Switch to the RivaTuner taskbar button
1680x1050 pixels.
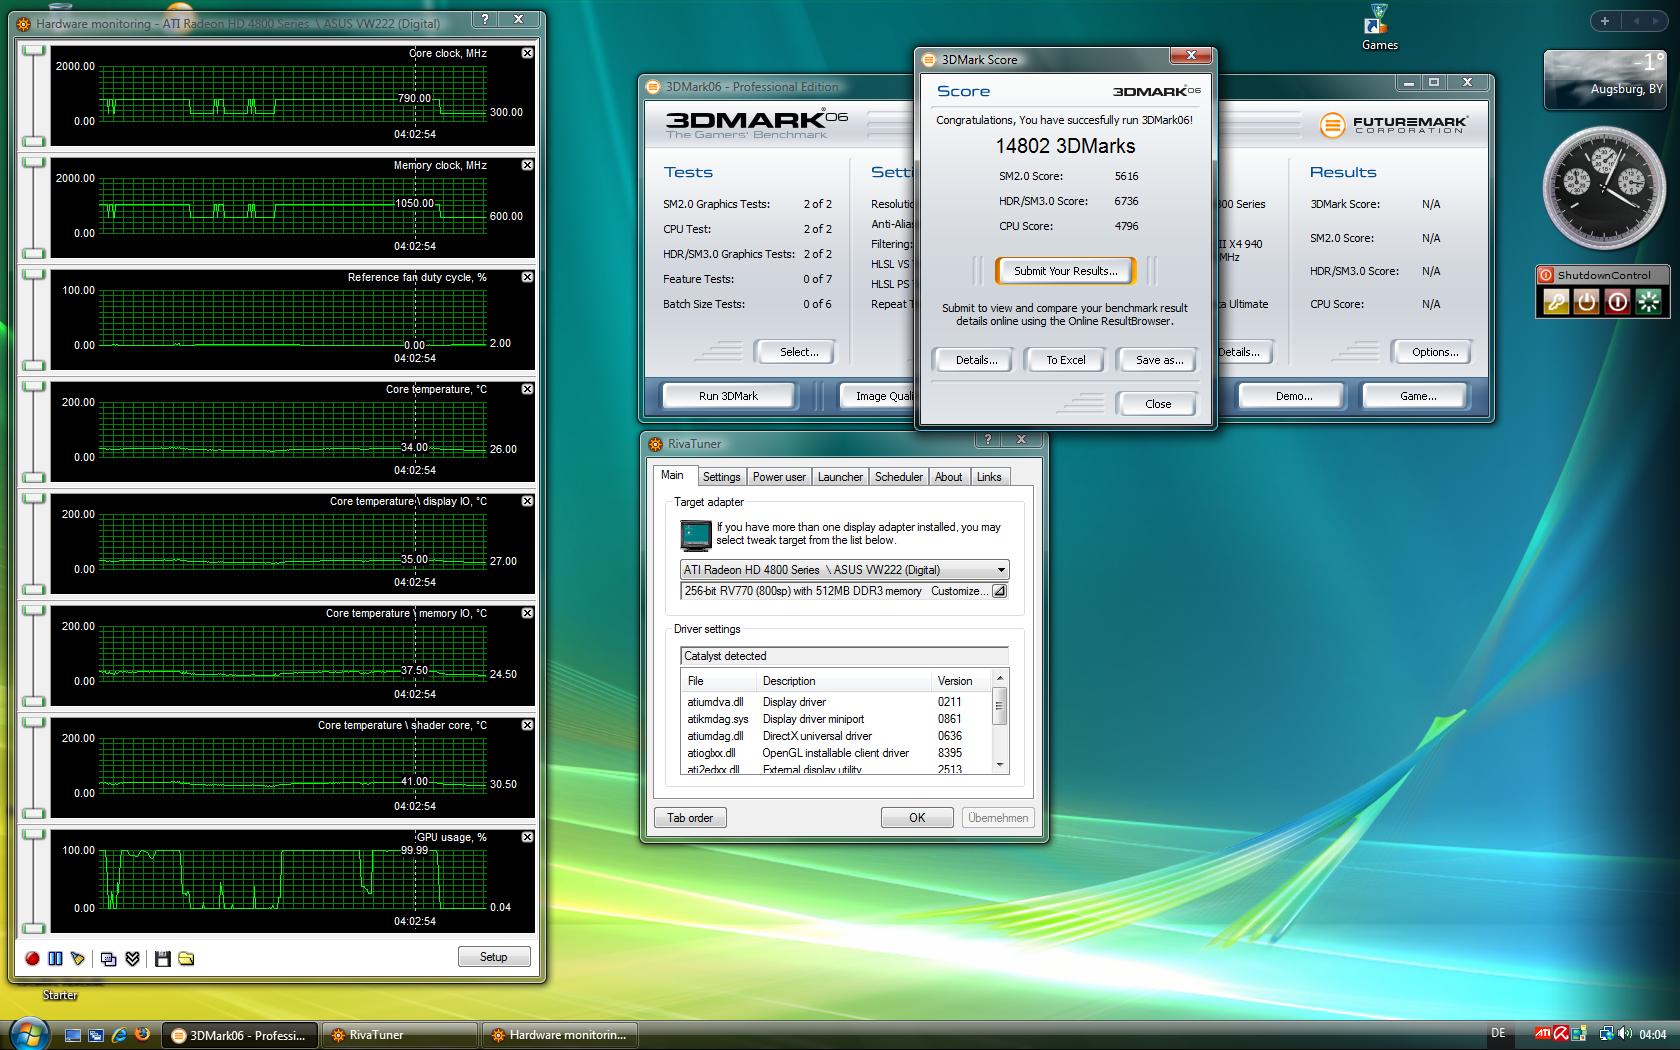tap(400, 1035)
